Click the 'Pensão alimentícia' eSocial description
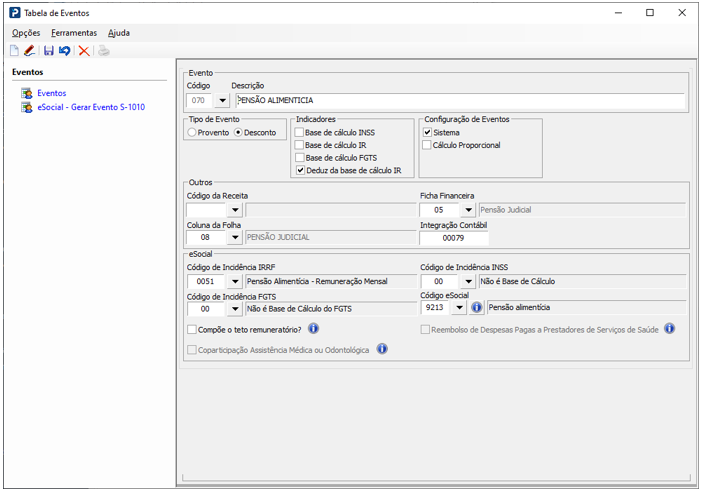702x490 pixels. (x=519, y=307)
